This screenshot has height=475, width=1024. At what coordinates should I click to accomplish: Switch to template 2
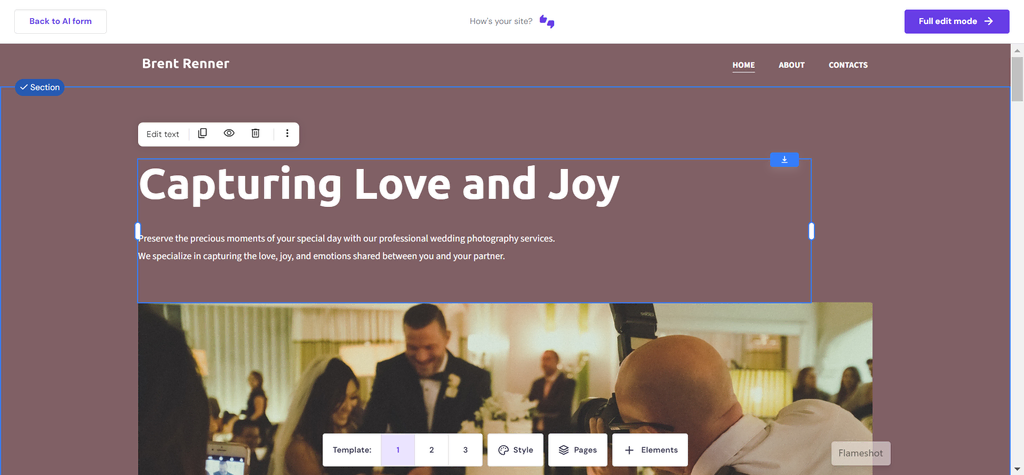[432, 450]
